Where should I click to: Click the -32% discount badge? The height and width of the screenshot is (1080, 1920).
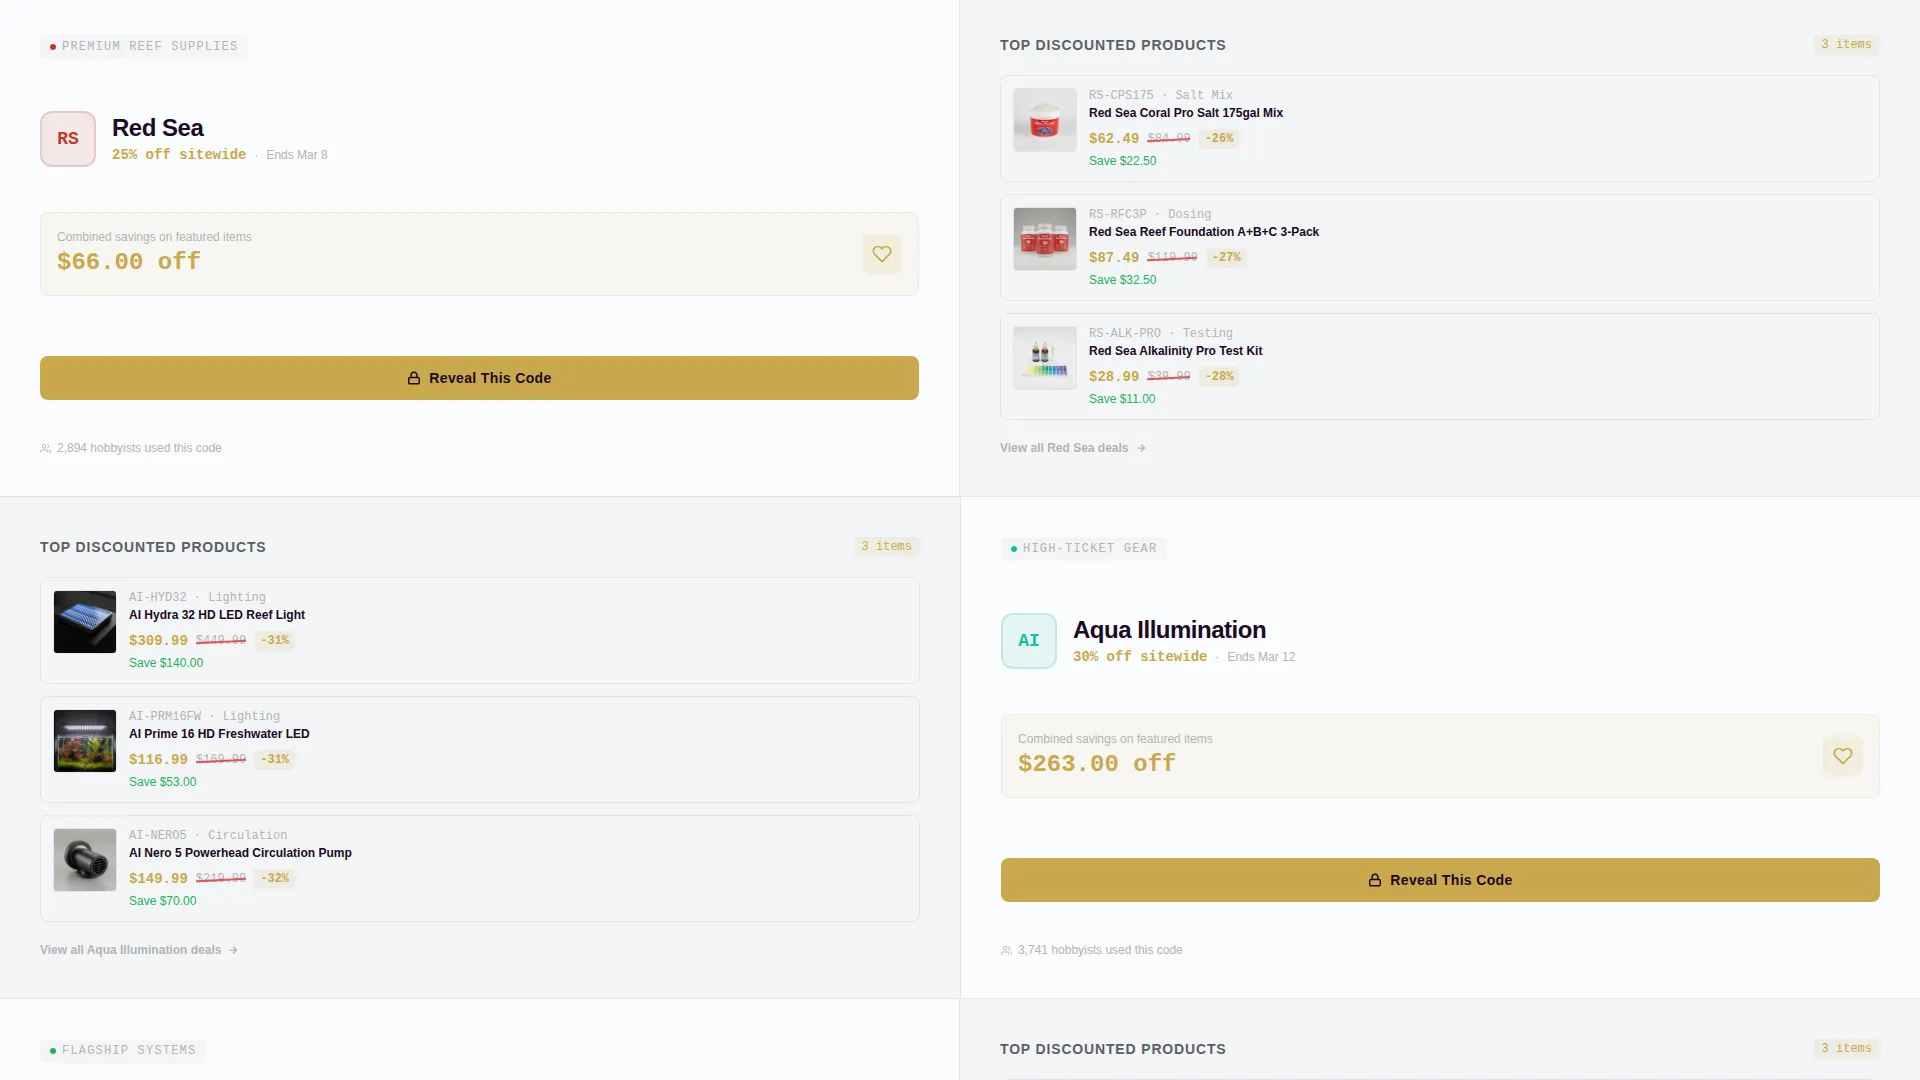coord(275,879)
